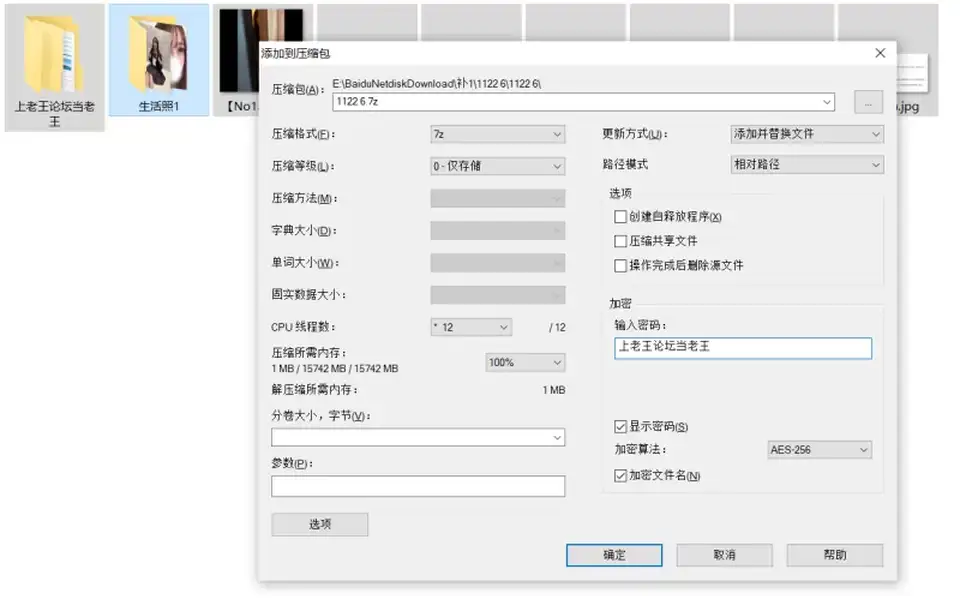
Task: Select the 【No1 video thumbnail behind dialog
Action: (x=239, y=60)
